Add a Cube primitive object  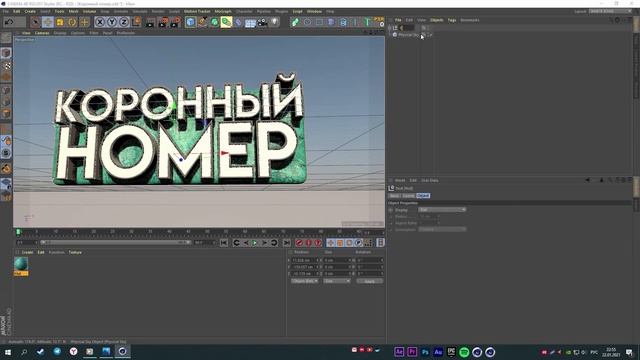click(x=190, y=22)
